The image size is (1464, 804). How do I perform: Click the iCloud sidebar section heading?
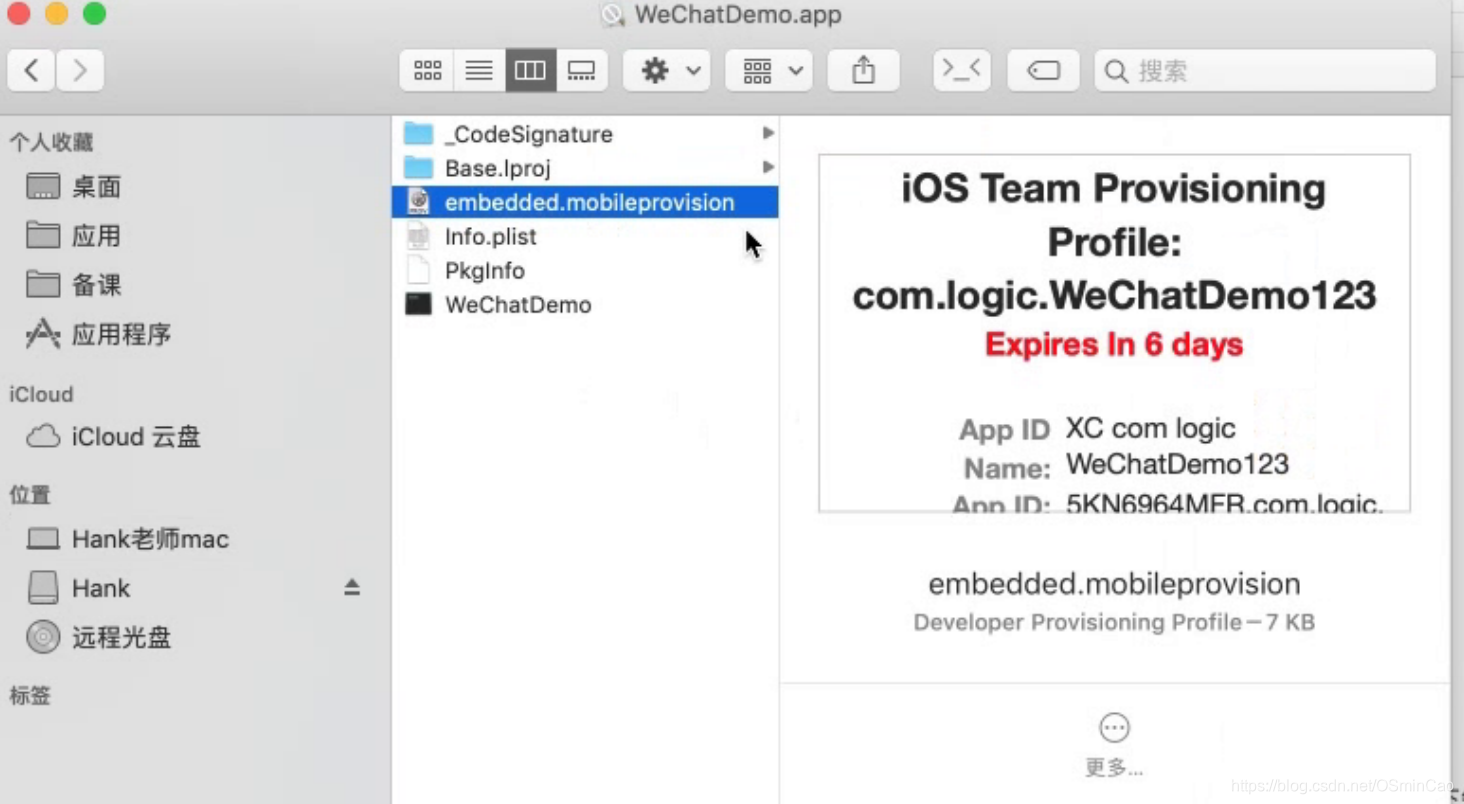click(x=41, y=394)
